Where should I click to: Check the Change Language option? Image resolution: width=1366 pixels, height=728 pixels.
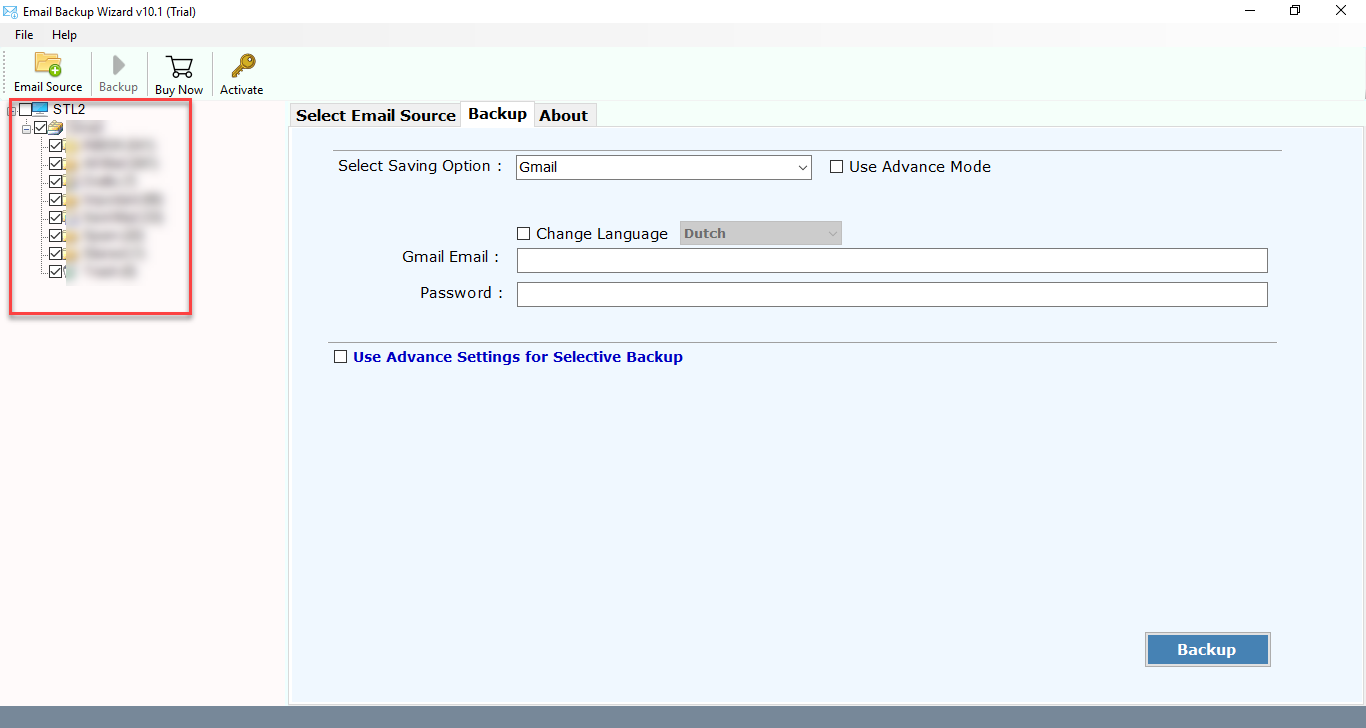523,233
